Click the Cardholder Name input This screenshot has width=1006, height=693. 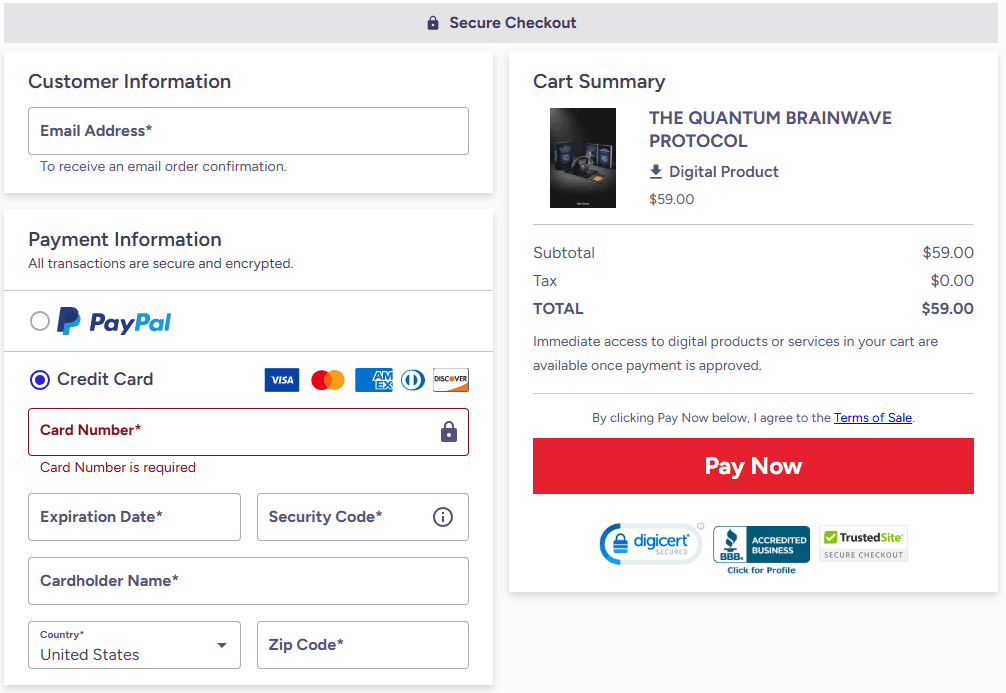(x=248, y=581)
